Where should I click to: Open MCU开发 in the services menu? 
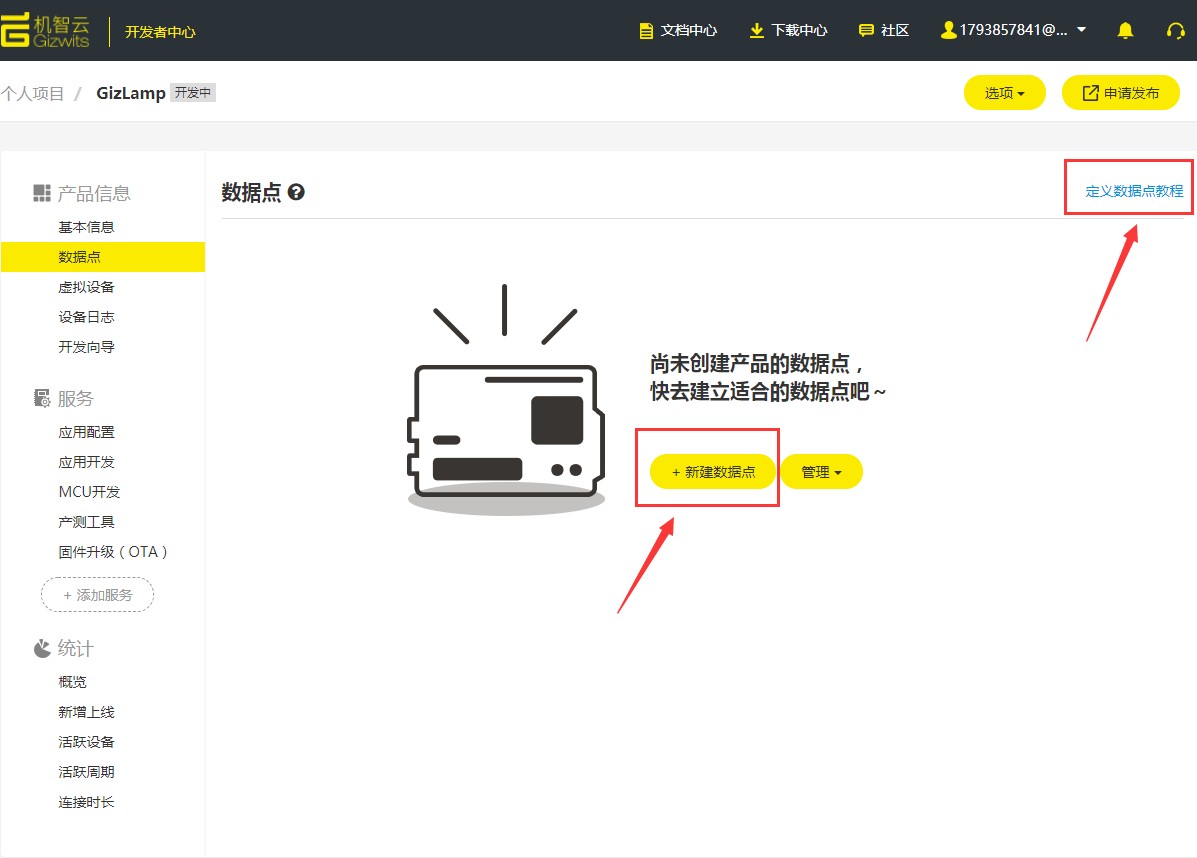89,492
